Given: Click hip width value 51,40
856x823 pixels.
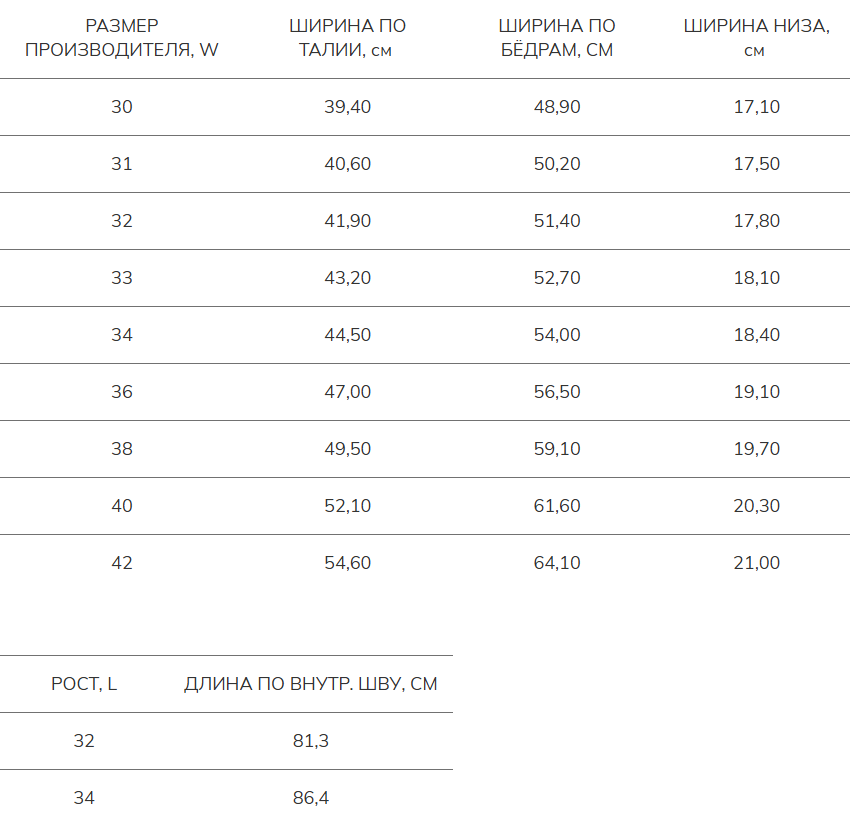Looking at the screenshot, I should click(557, 221).
